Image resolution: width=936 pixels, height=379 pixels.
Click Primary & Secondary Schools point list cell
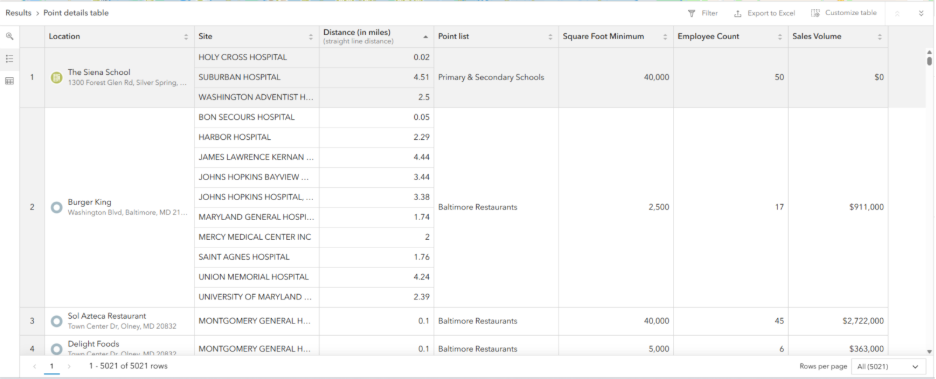click(496, 78)
